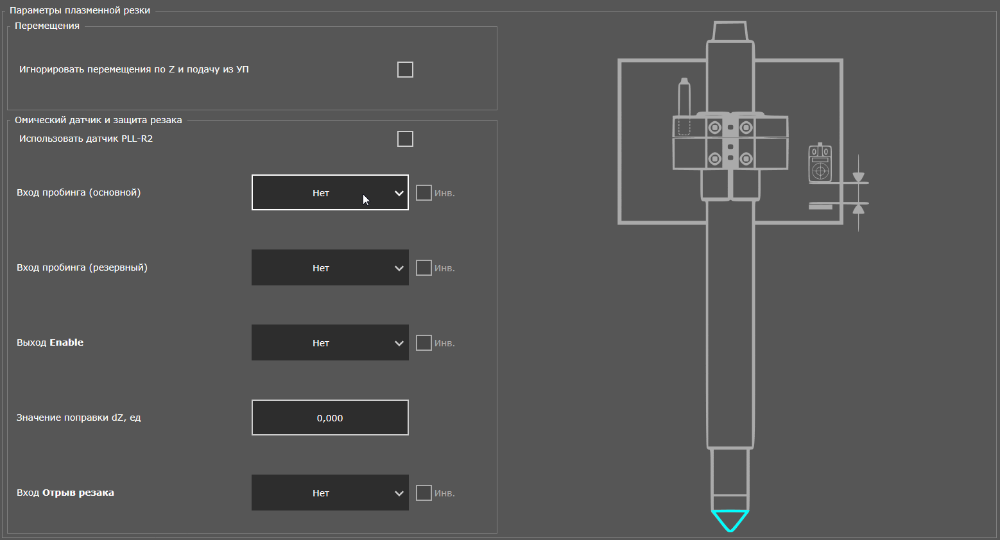Click the 'Параметры плазменной резки' title
Image resolution: width=1000 pixels, height=540 pixels.
click(80, 10)
